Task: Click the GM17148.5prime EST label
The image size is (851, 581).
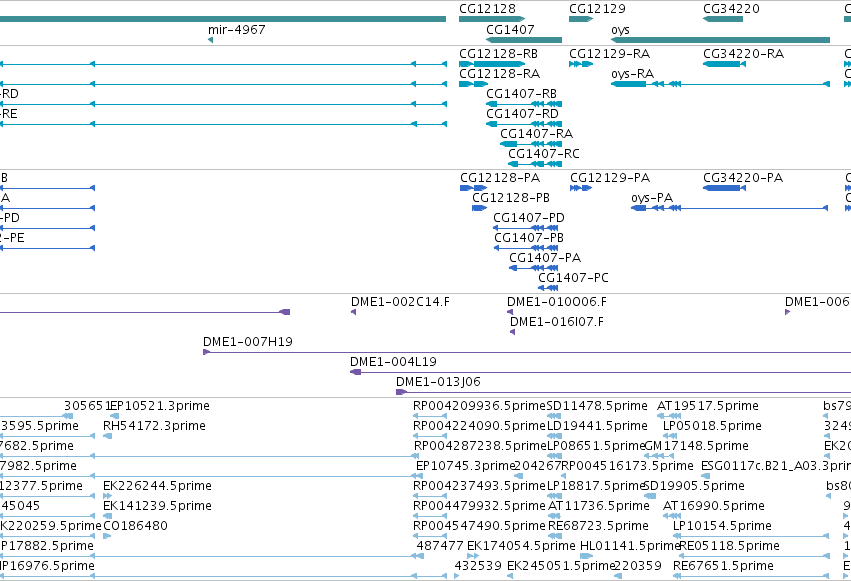Action: [x=696, y=446]
